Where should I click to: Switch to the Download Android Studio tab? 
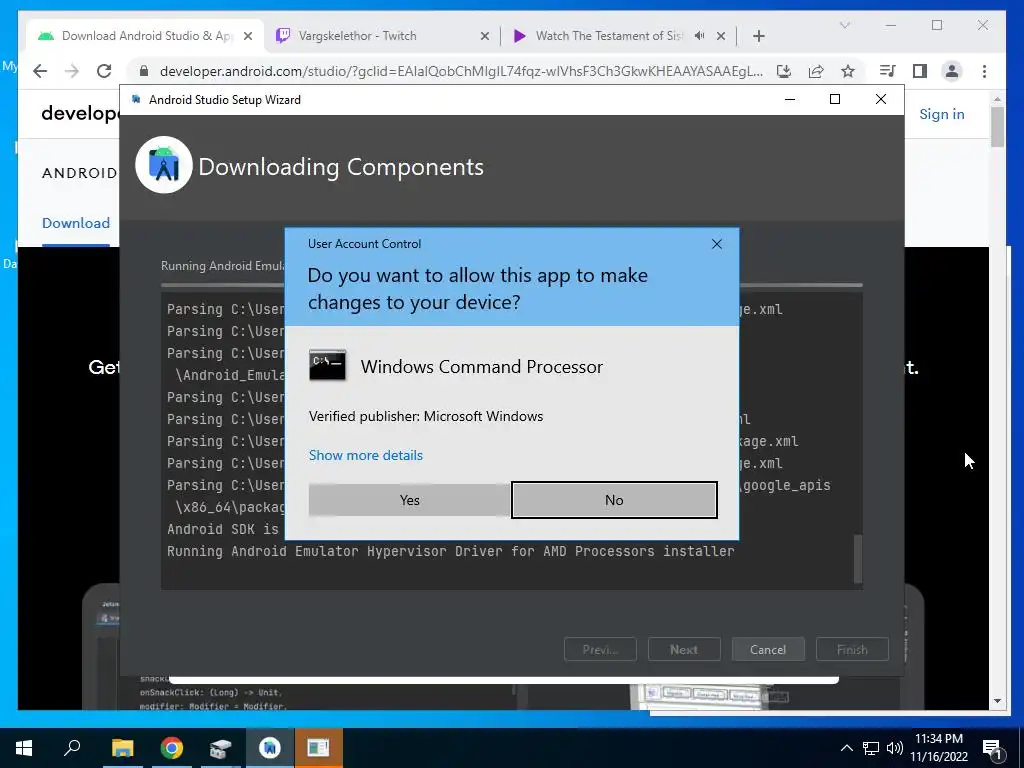click(146, 36)
